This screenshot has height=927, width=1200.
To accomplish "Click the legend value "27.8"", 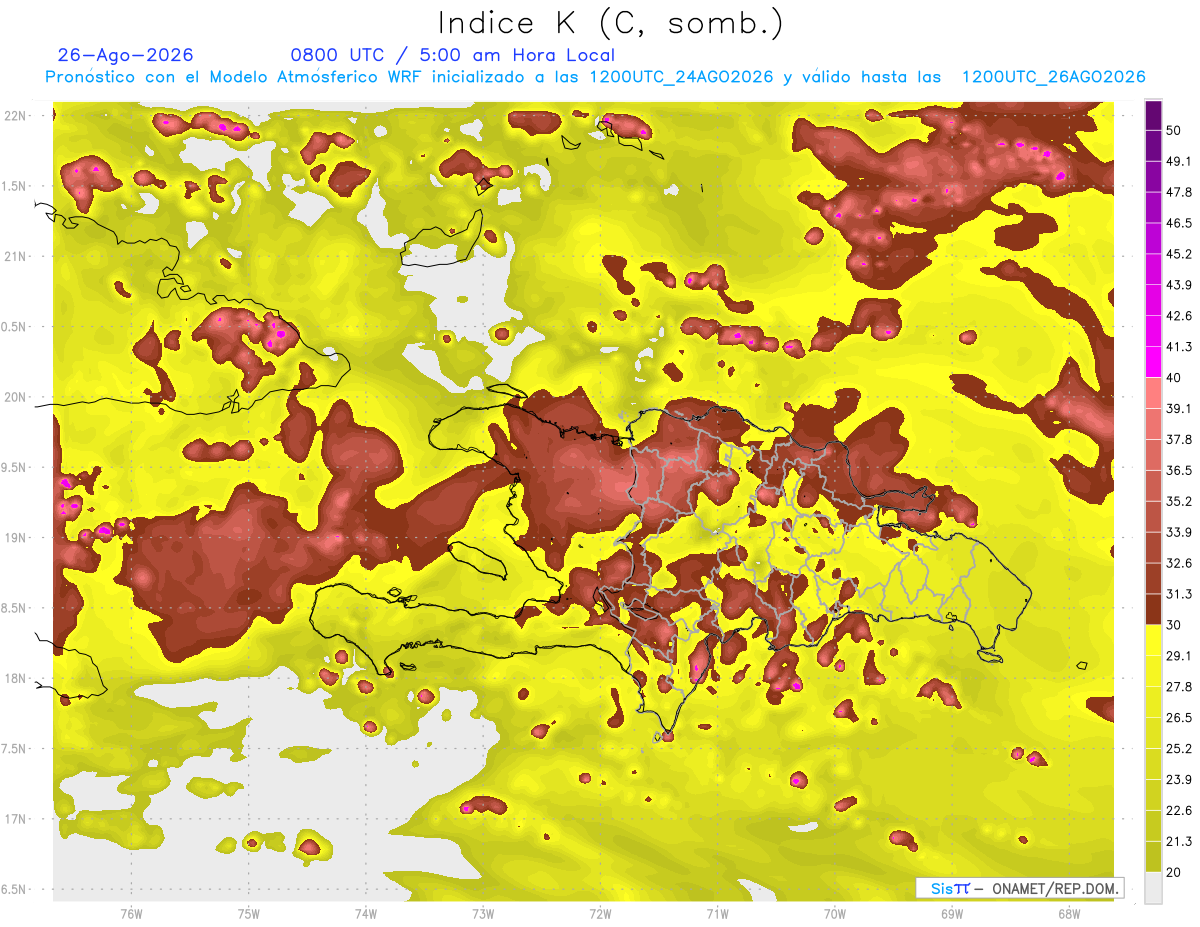I will (1180, 686).
